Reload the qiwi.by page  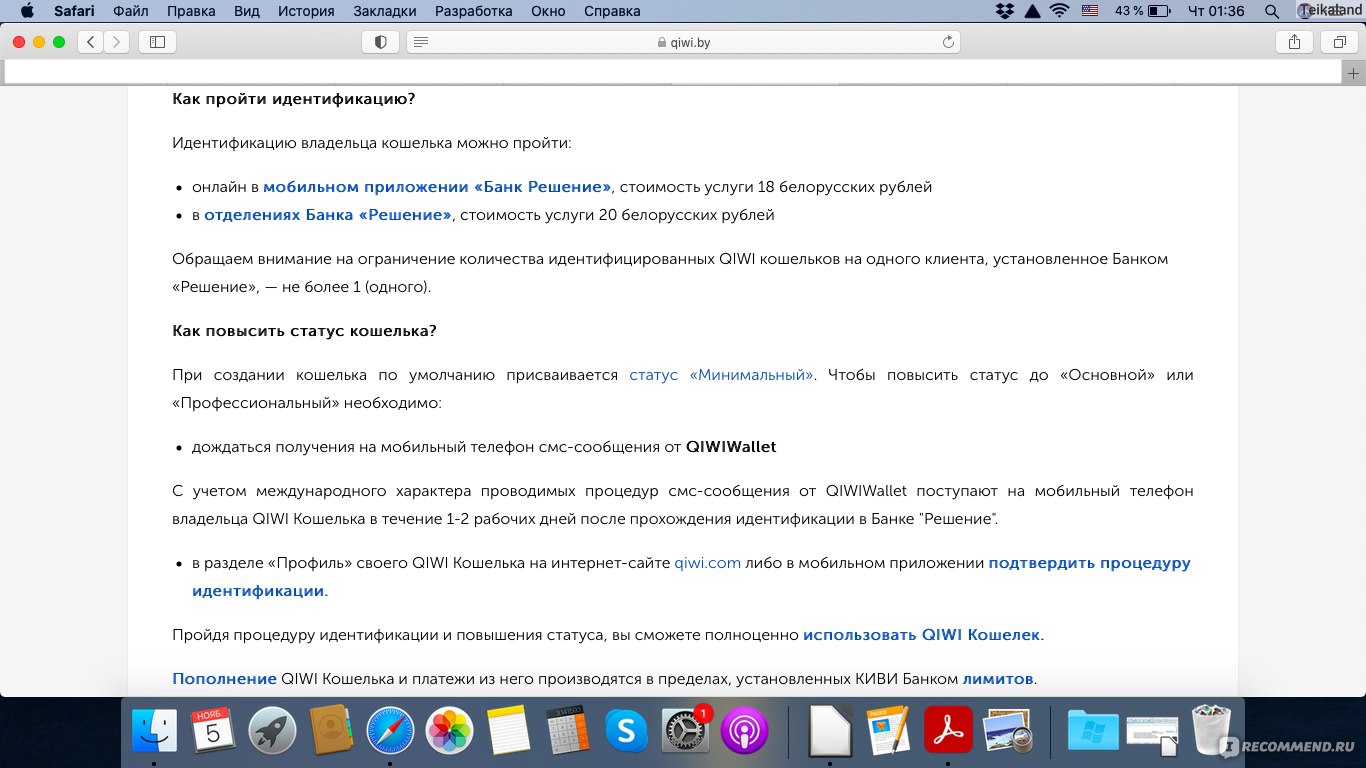click(948, 42)
